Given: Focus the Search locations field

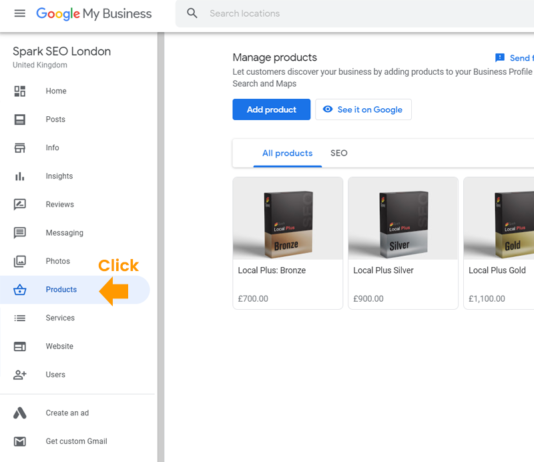Looking at the screenshot, I should (x=355, y=14).
